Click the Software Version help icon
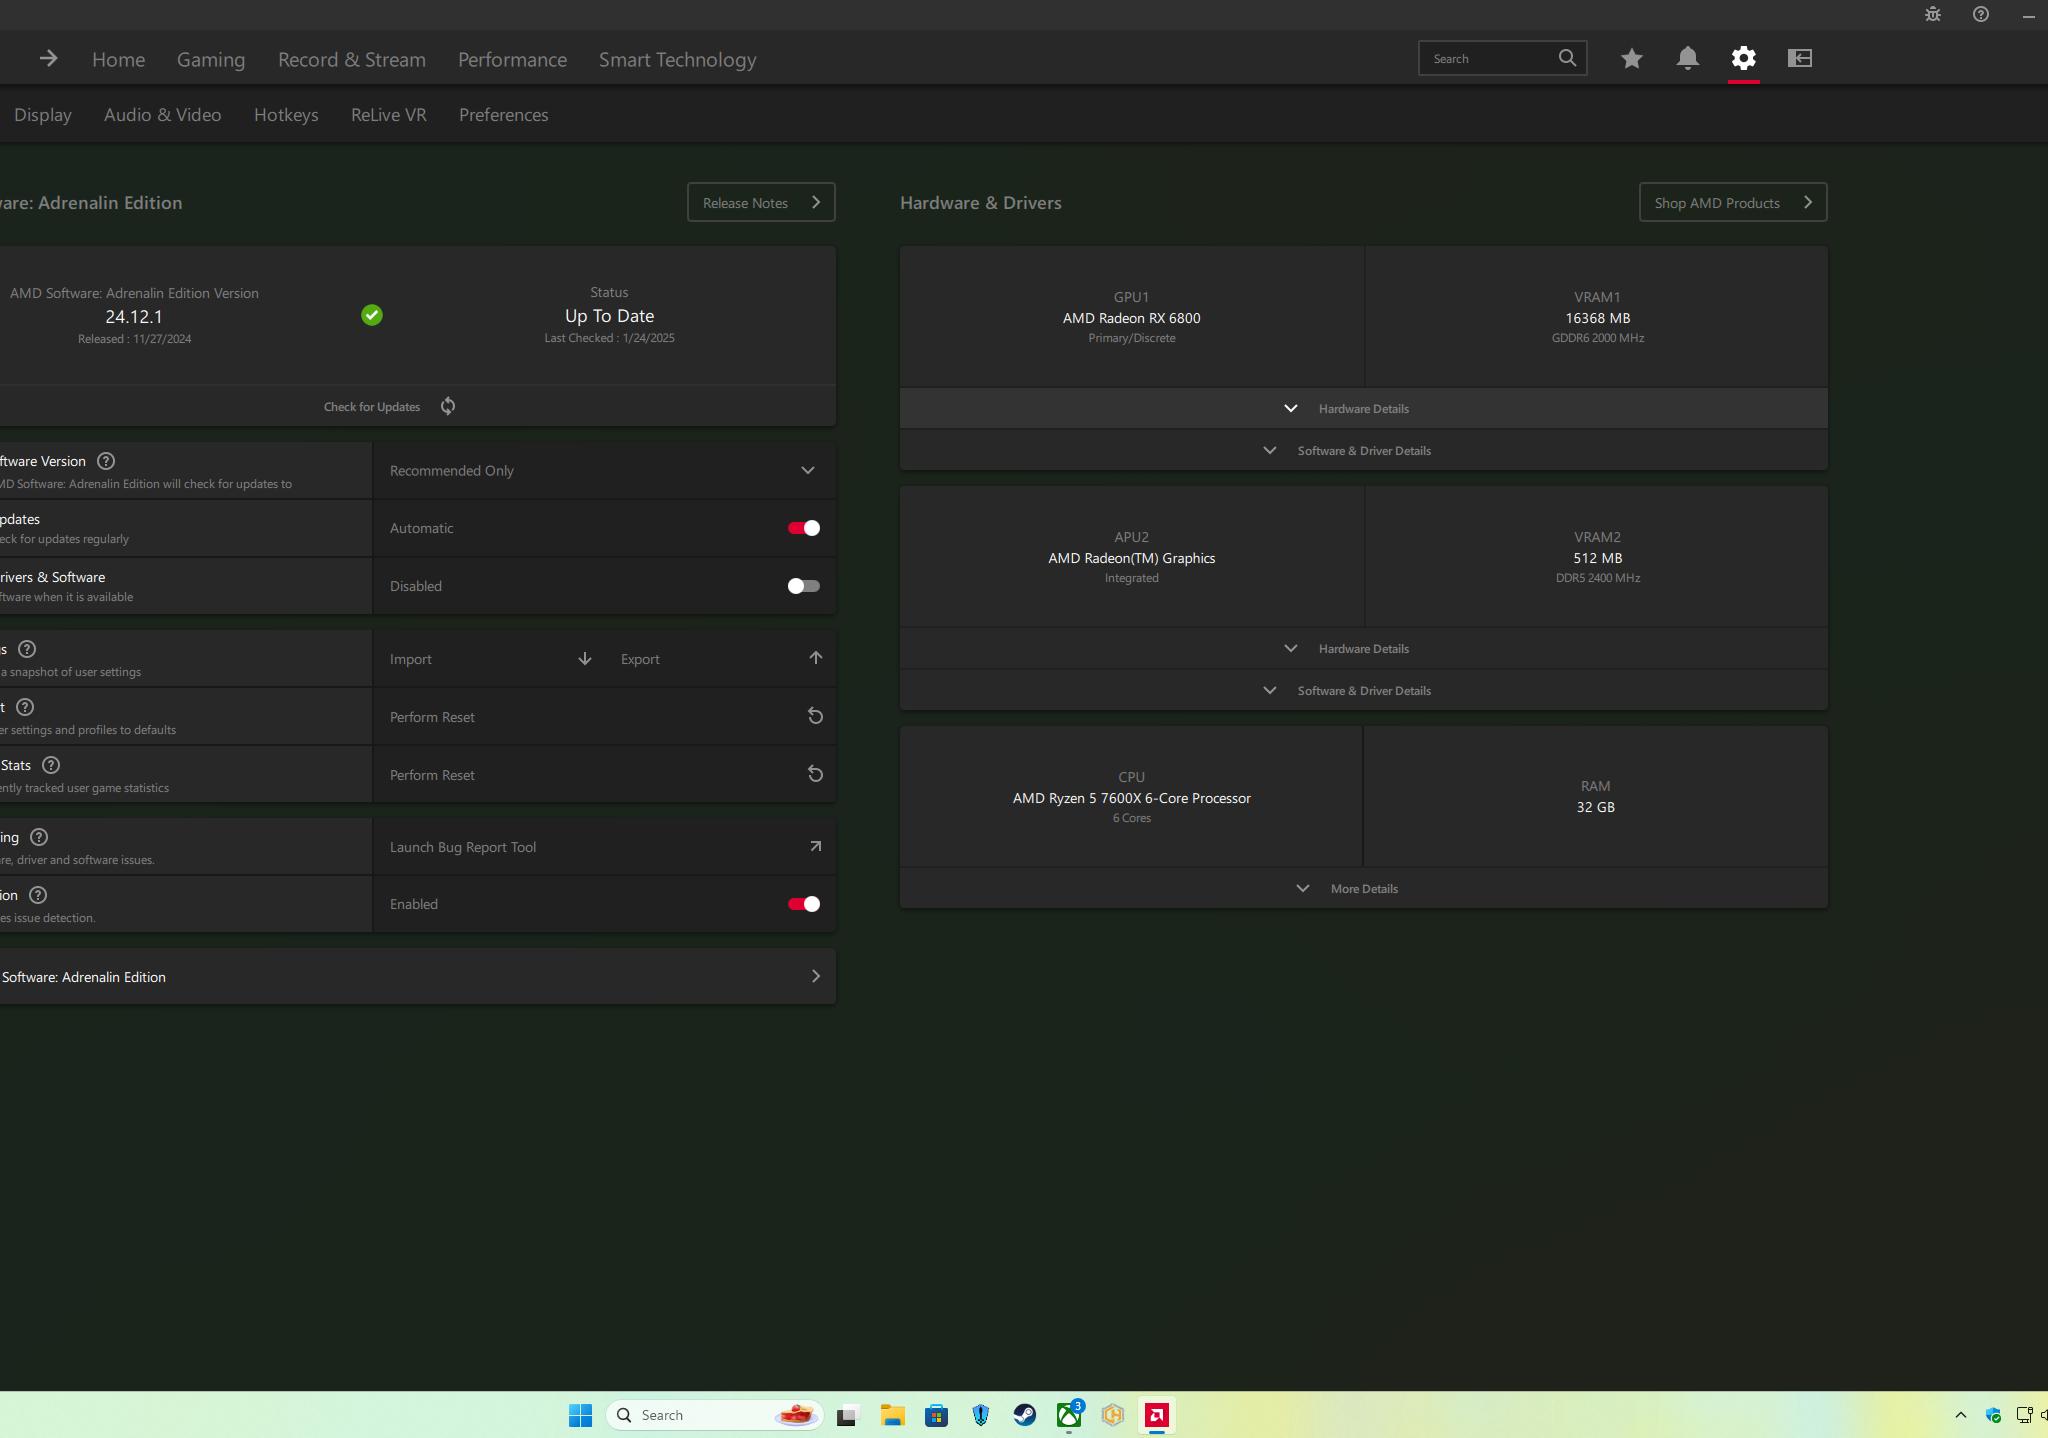The width and height of the screenshot is (2048, 1438). [x=106, y=461]
